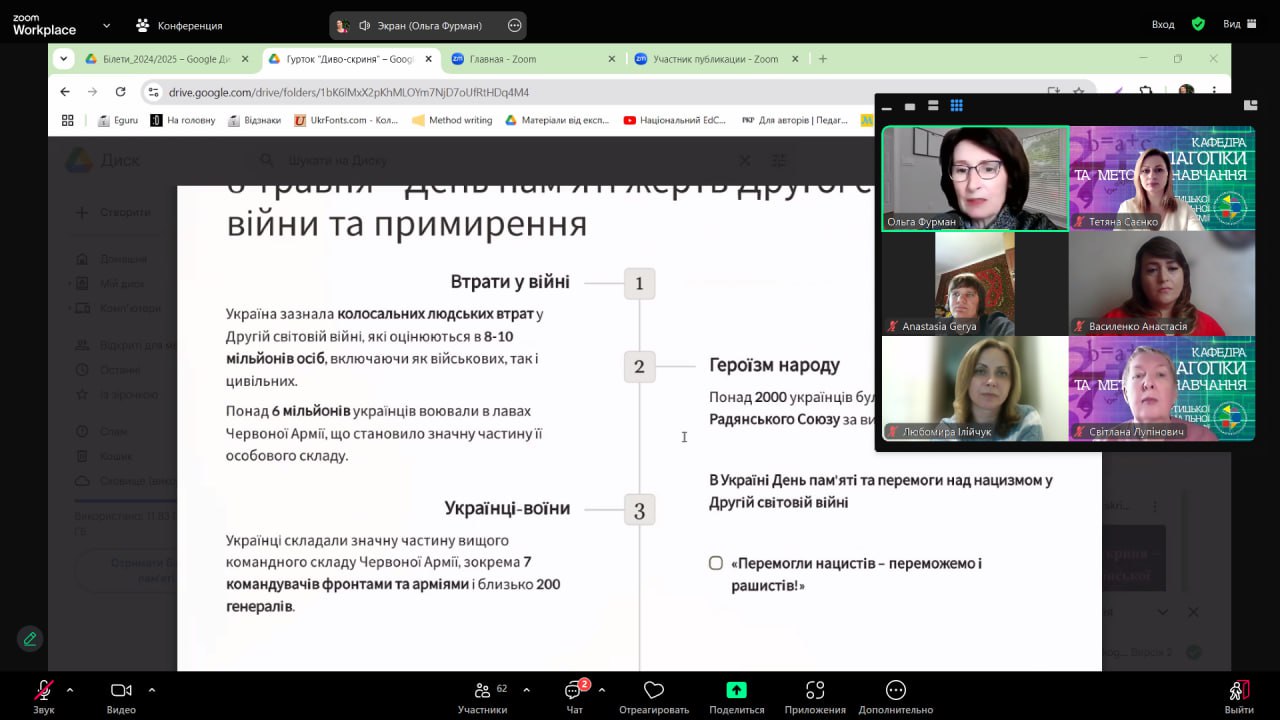The width and height of the screenshot is (1280, 720).
Task: Expand audio options arrow next to Звук
Action: click(x=70, y=689)
